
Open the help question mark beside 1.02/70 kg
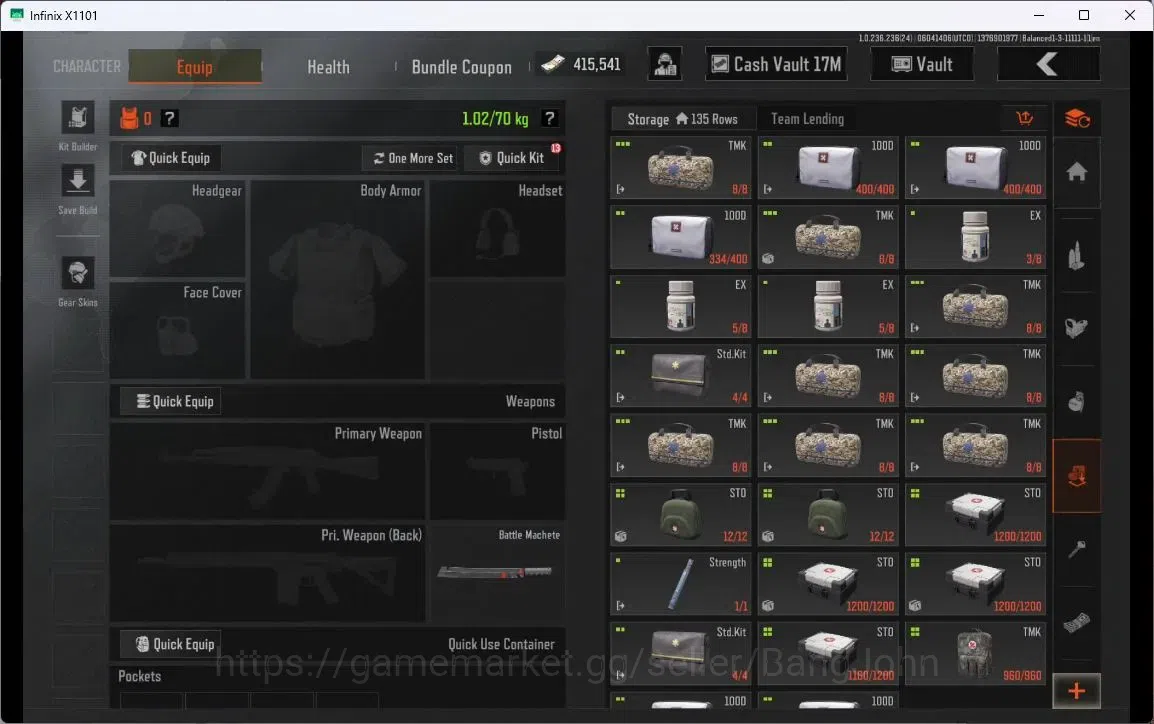coord(549,118)
